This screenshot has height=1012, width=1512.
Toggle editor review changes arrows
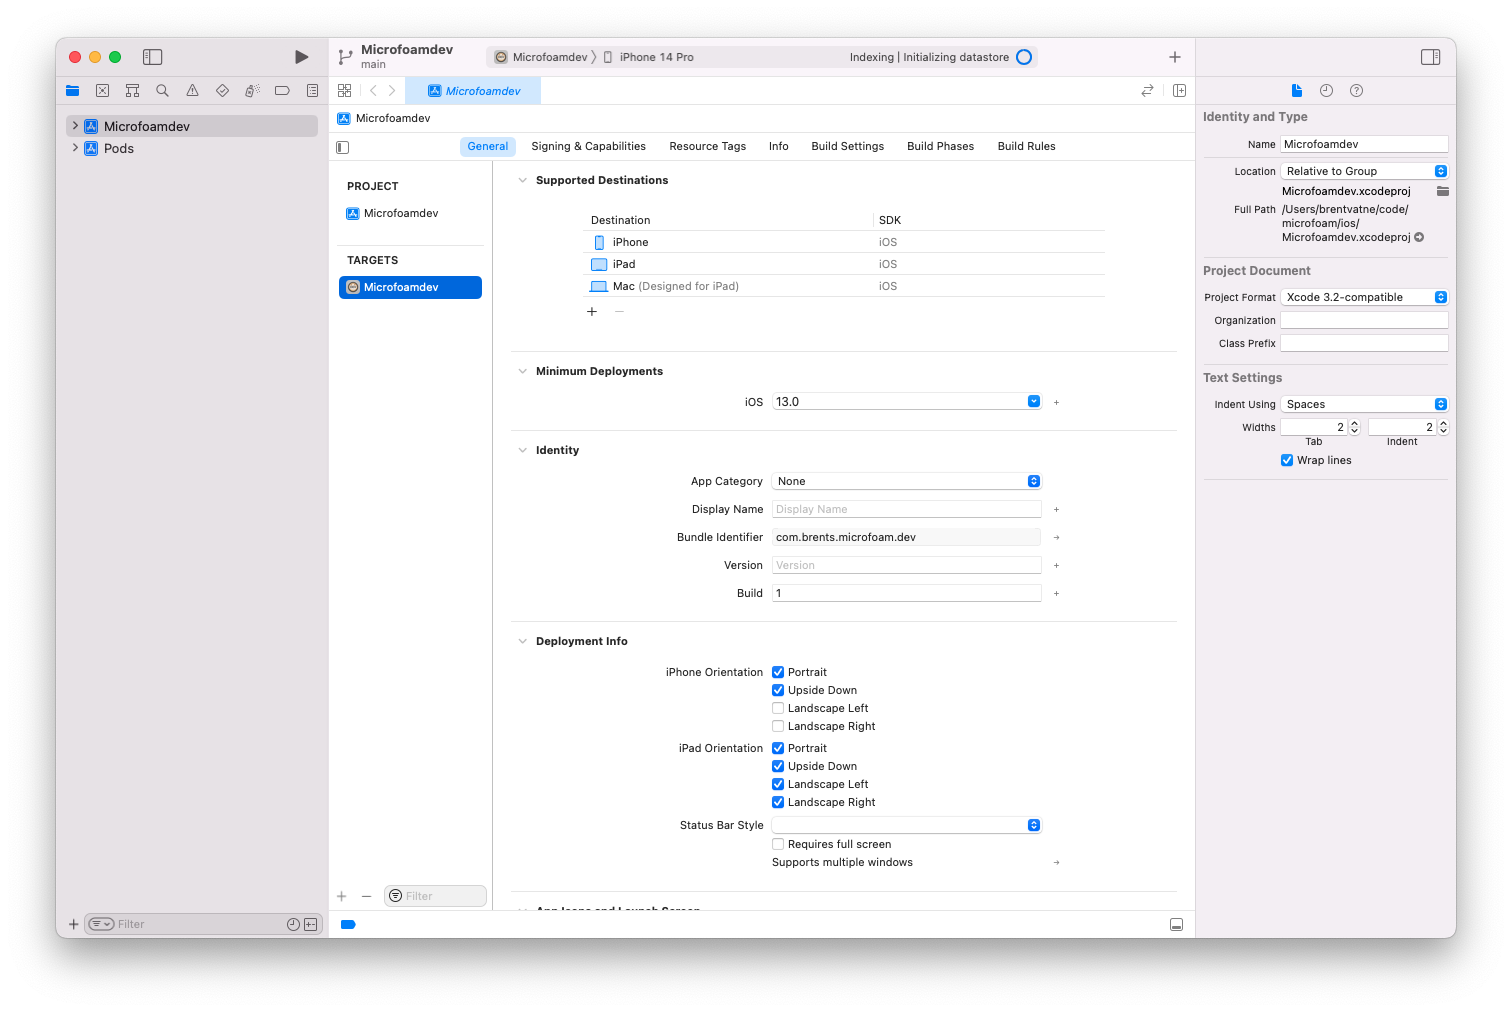1147,91
